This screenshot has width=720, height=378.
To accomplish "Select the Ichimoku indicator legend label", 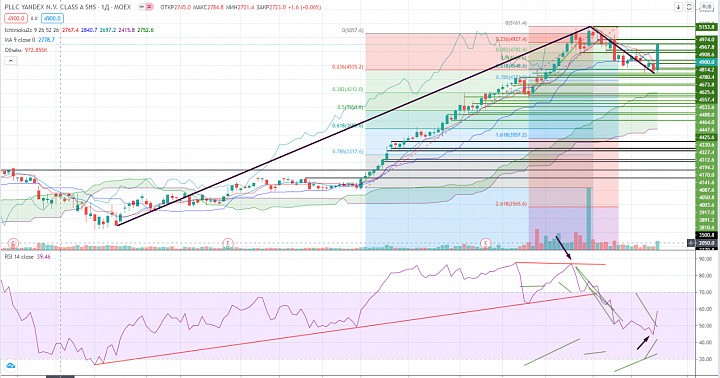I will tap(32, 30).
